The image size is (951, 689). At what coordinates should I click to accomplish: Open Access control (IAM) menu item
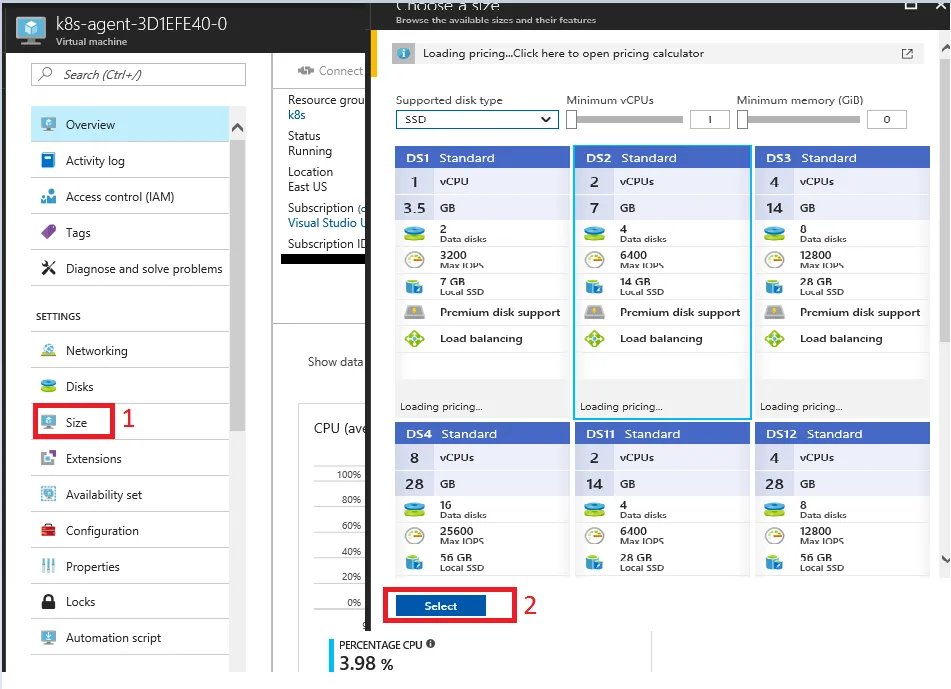[x=130, y=197]
